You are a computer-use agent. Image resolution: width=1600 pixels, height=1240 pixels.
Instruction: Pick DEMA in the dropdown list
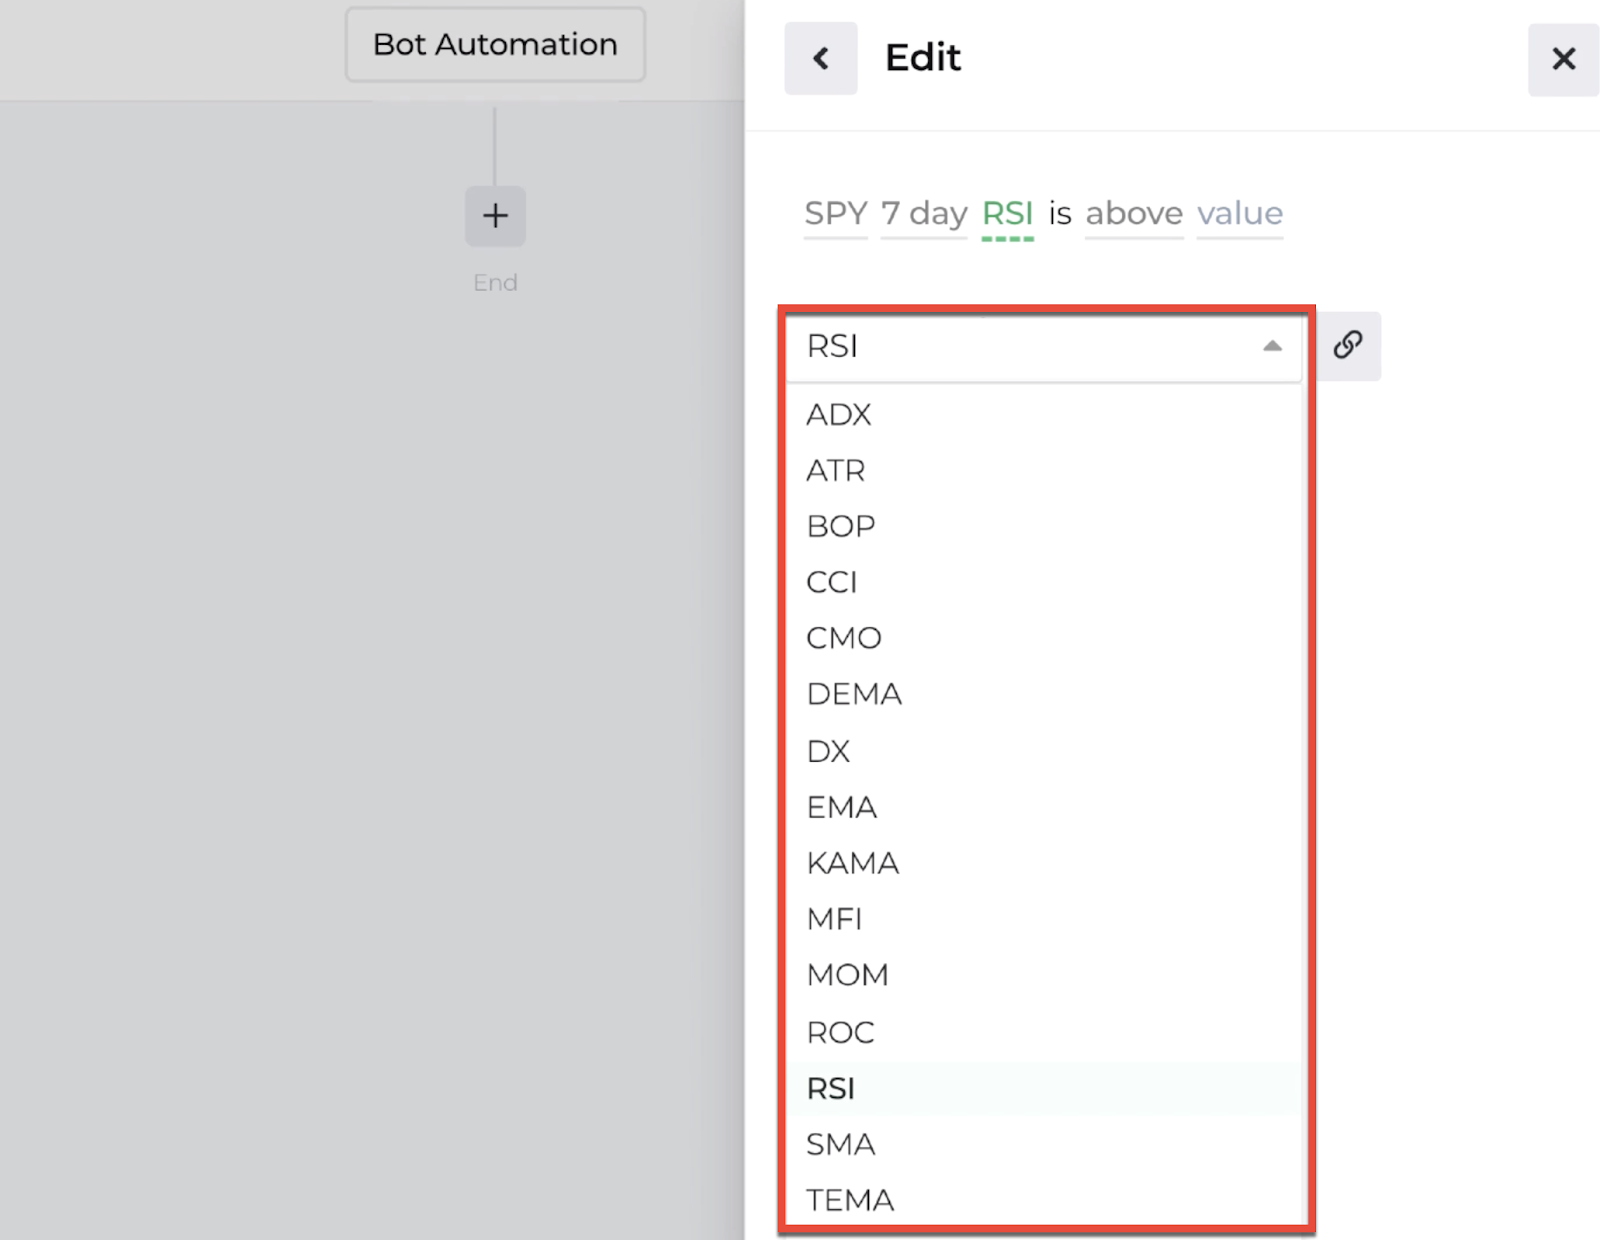coord(1046,694)
